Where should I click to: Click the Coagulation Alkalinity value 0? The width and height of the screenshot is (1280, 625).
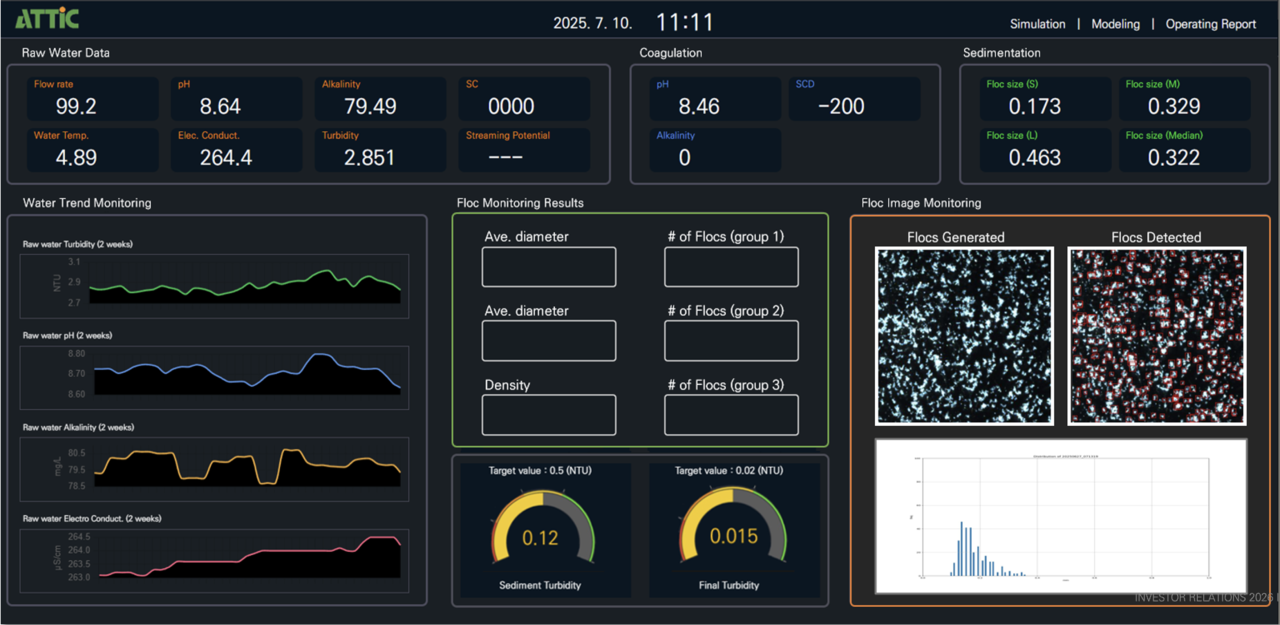(x=685, y=157)
